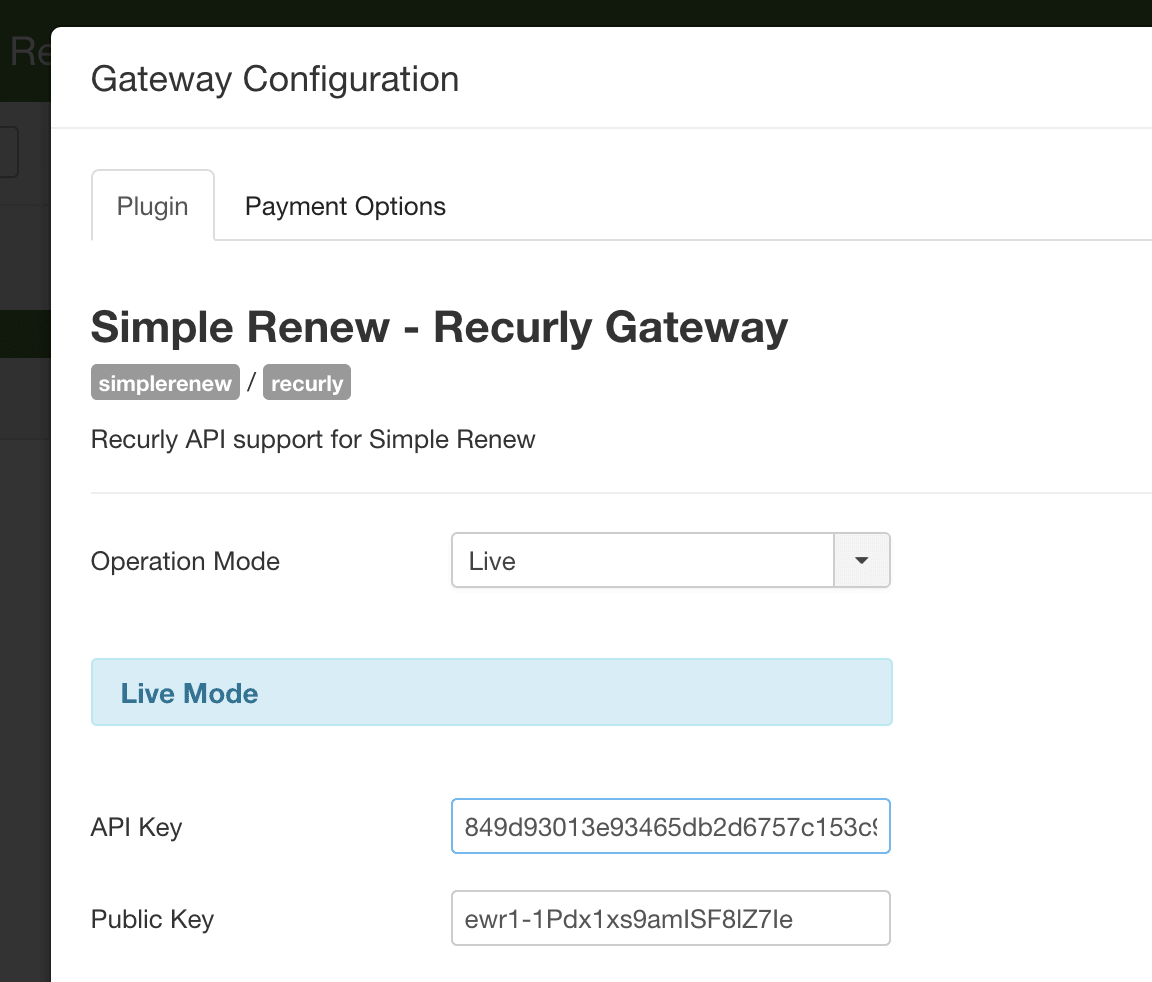
Task: Focus the API Key input field
Action: pos(670,826)
